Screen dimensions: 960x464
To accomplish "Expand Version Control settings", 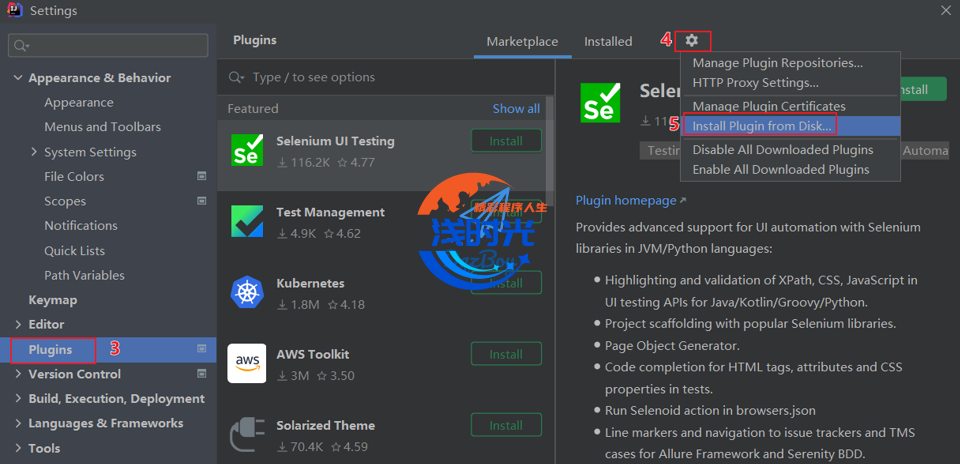I will pyautogui.click(x=18, y=374).
